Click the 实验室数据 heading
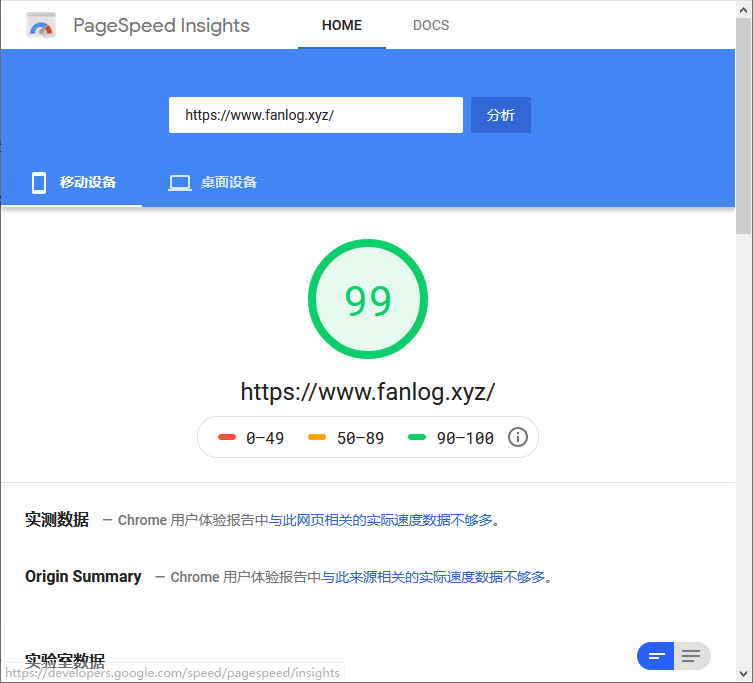 pos(65,661)
